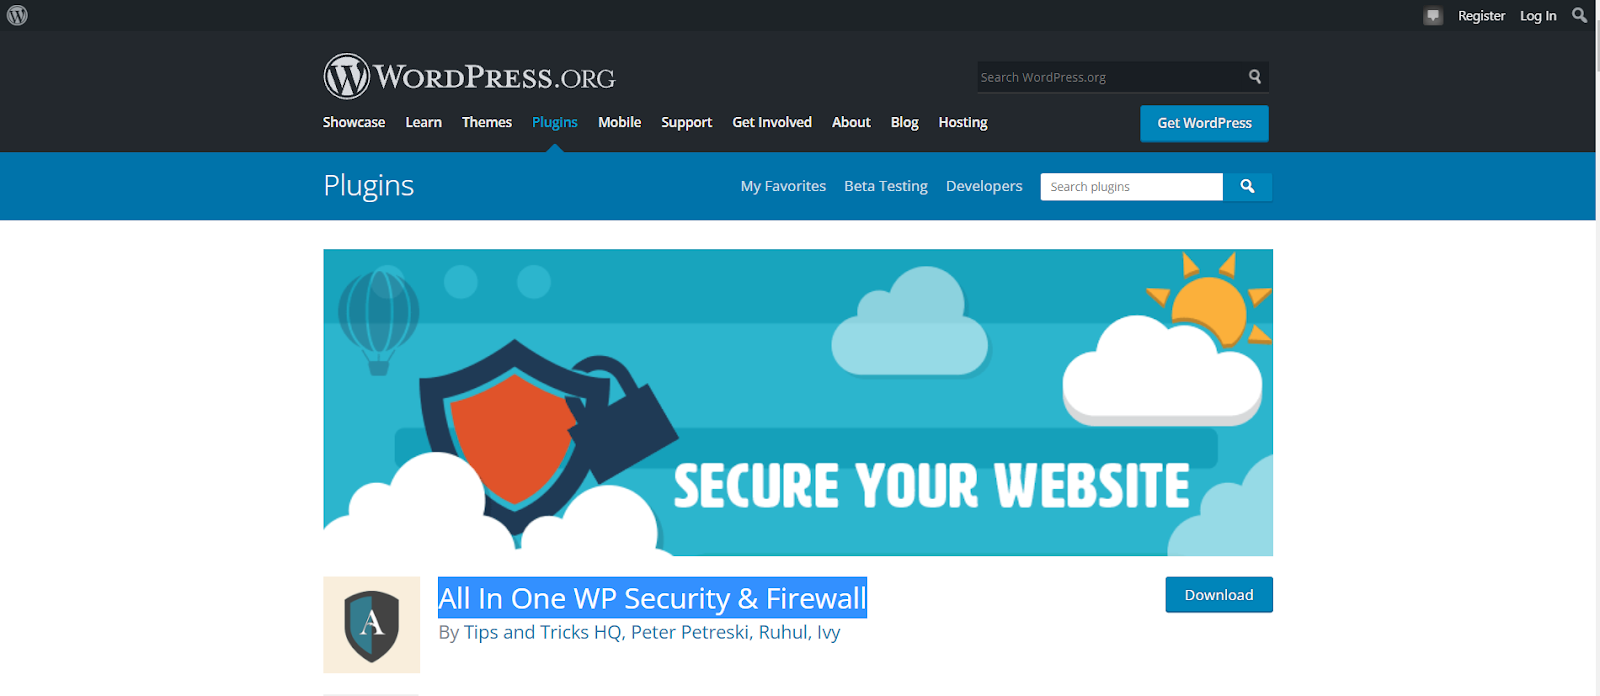
Task: Click the Register link
Action: point(1481,16)
